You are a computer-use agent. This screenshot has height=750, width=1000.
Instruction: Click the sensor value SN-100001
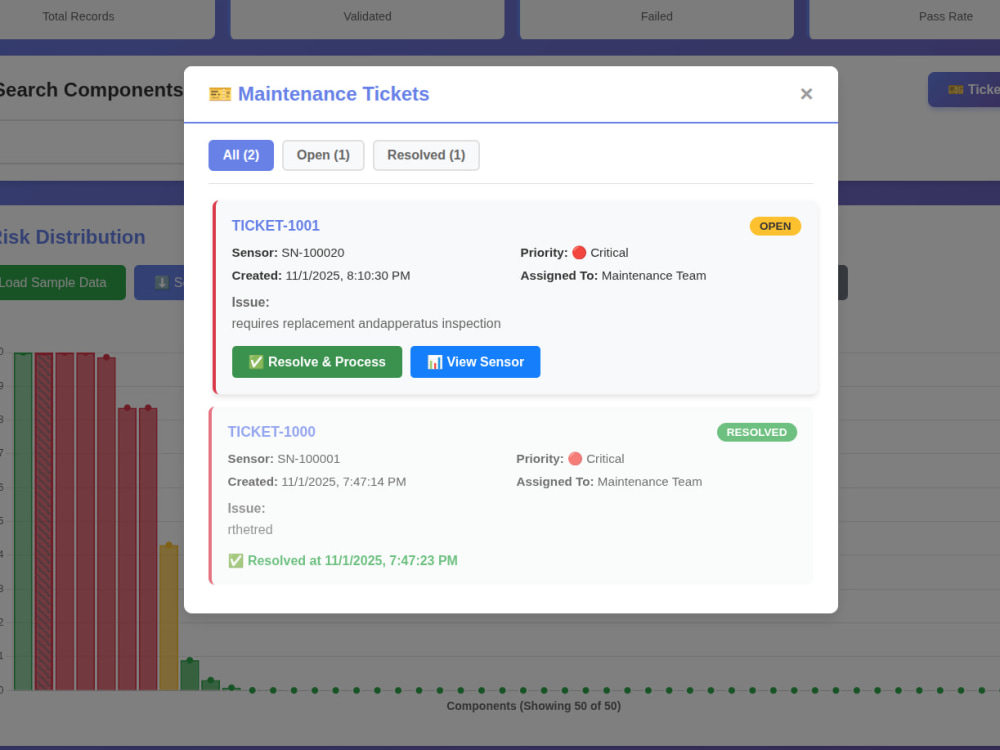pyautogui.click(x=309, y=459)
